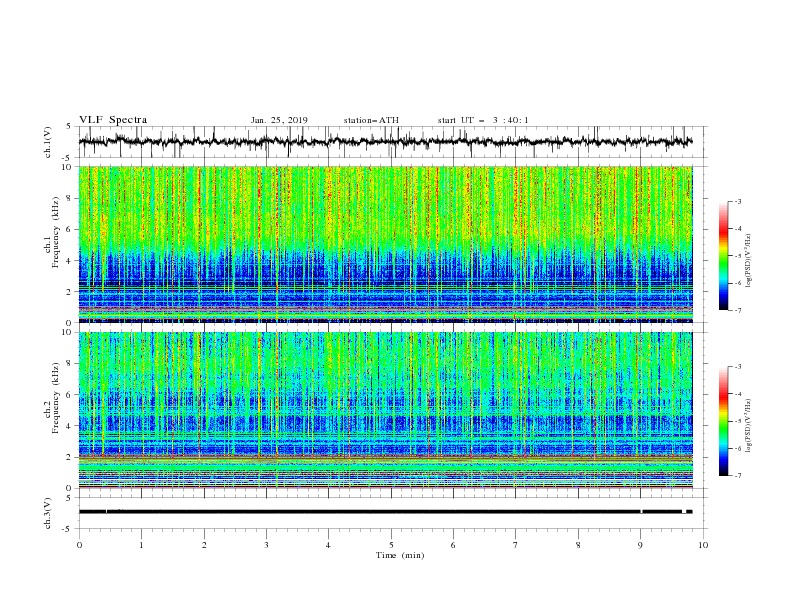Click the ch.2 color scale PSD label
Viewport: 792px width, 612px height.
click(x=749, y=426)
